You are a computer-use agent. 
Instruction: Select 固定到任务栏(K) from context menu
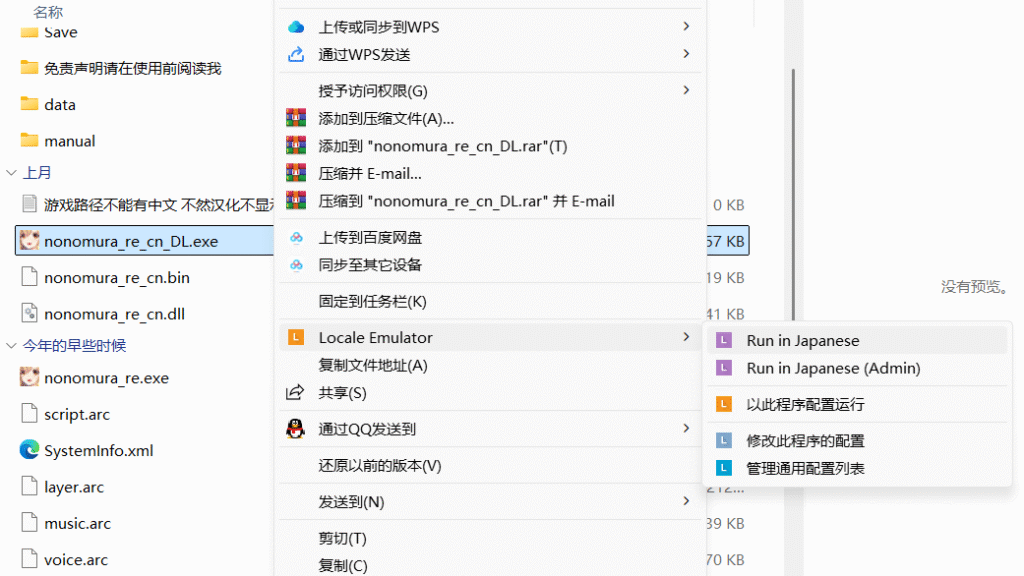coord(372,301)
